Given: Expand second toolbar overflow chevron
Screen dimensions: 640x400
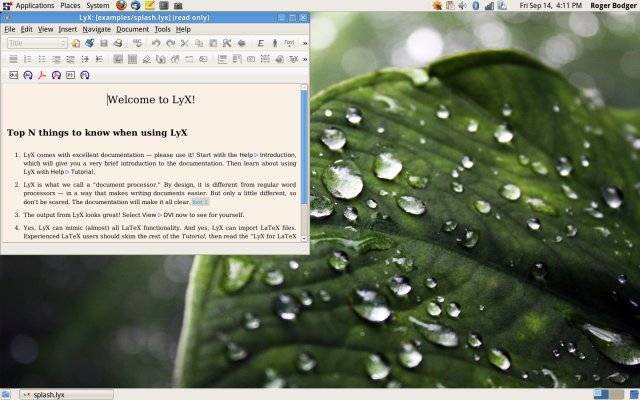Looking at the screenshot, I should pos(305,59).
